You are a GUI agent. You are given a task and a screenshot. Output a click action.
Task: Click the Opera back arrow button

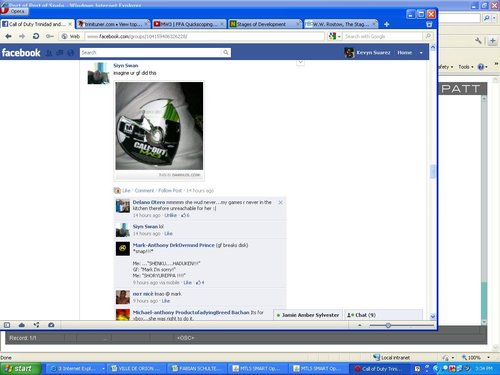8,36
